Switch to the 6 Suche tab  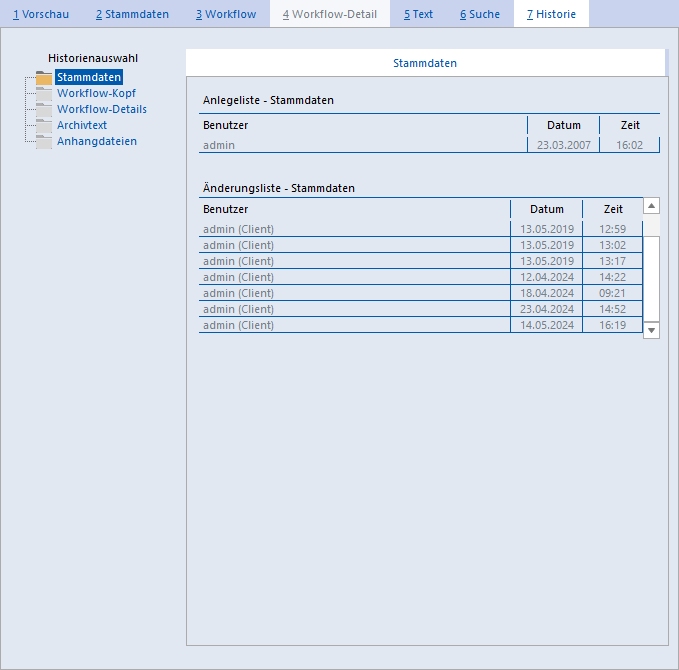(480, 14)
